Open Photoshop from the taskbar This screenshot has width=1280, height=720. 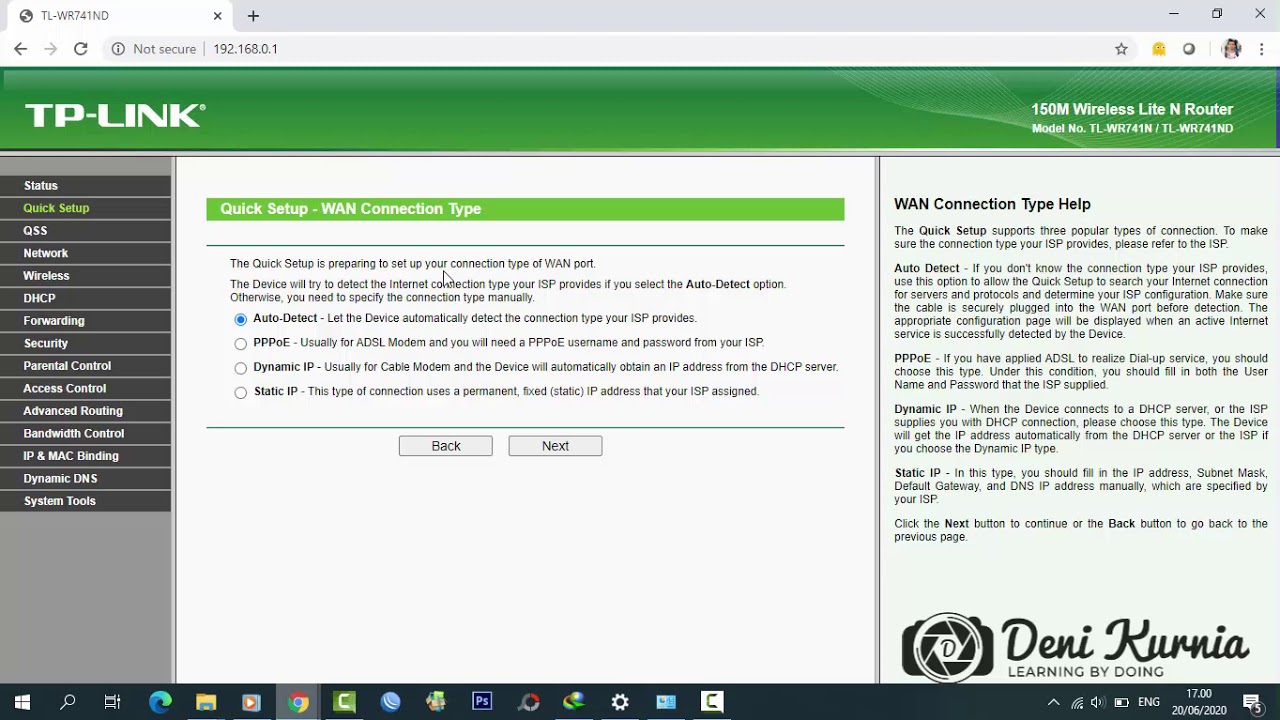pos(482,702)
